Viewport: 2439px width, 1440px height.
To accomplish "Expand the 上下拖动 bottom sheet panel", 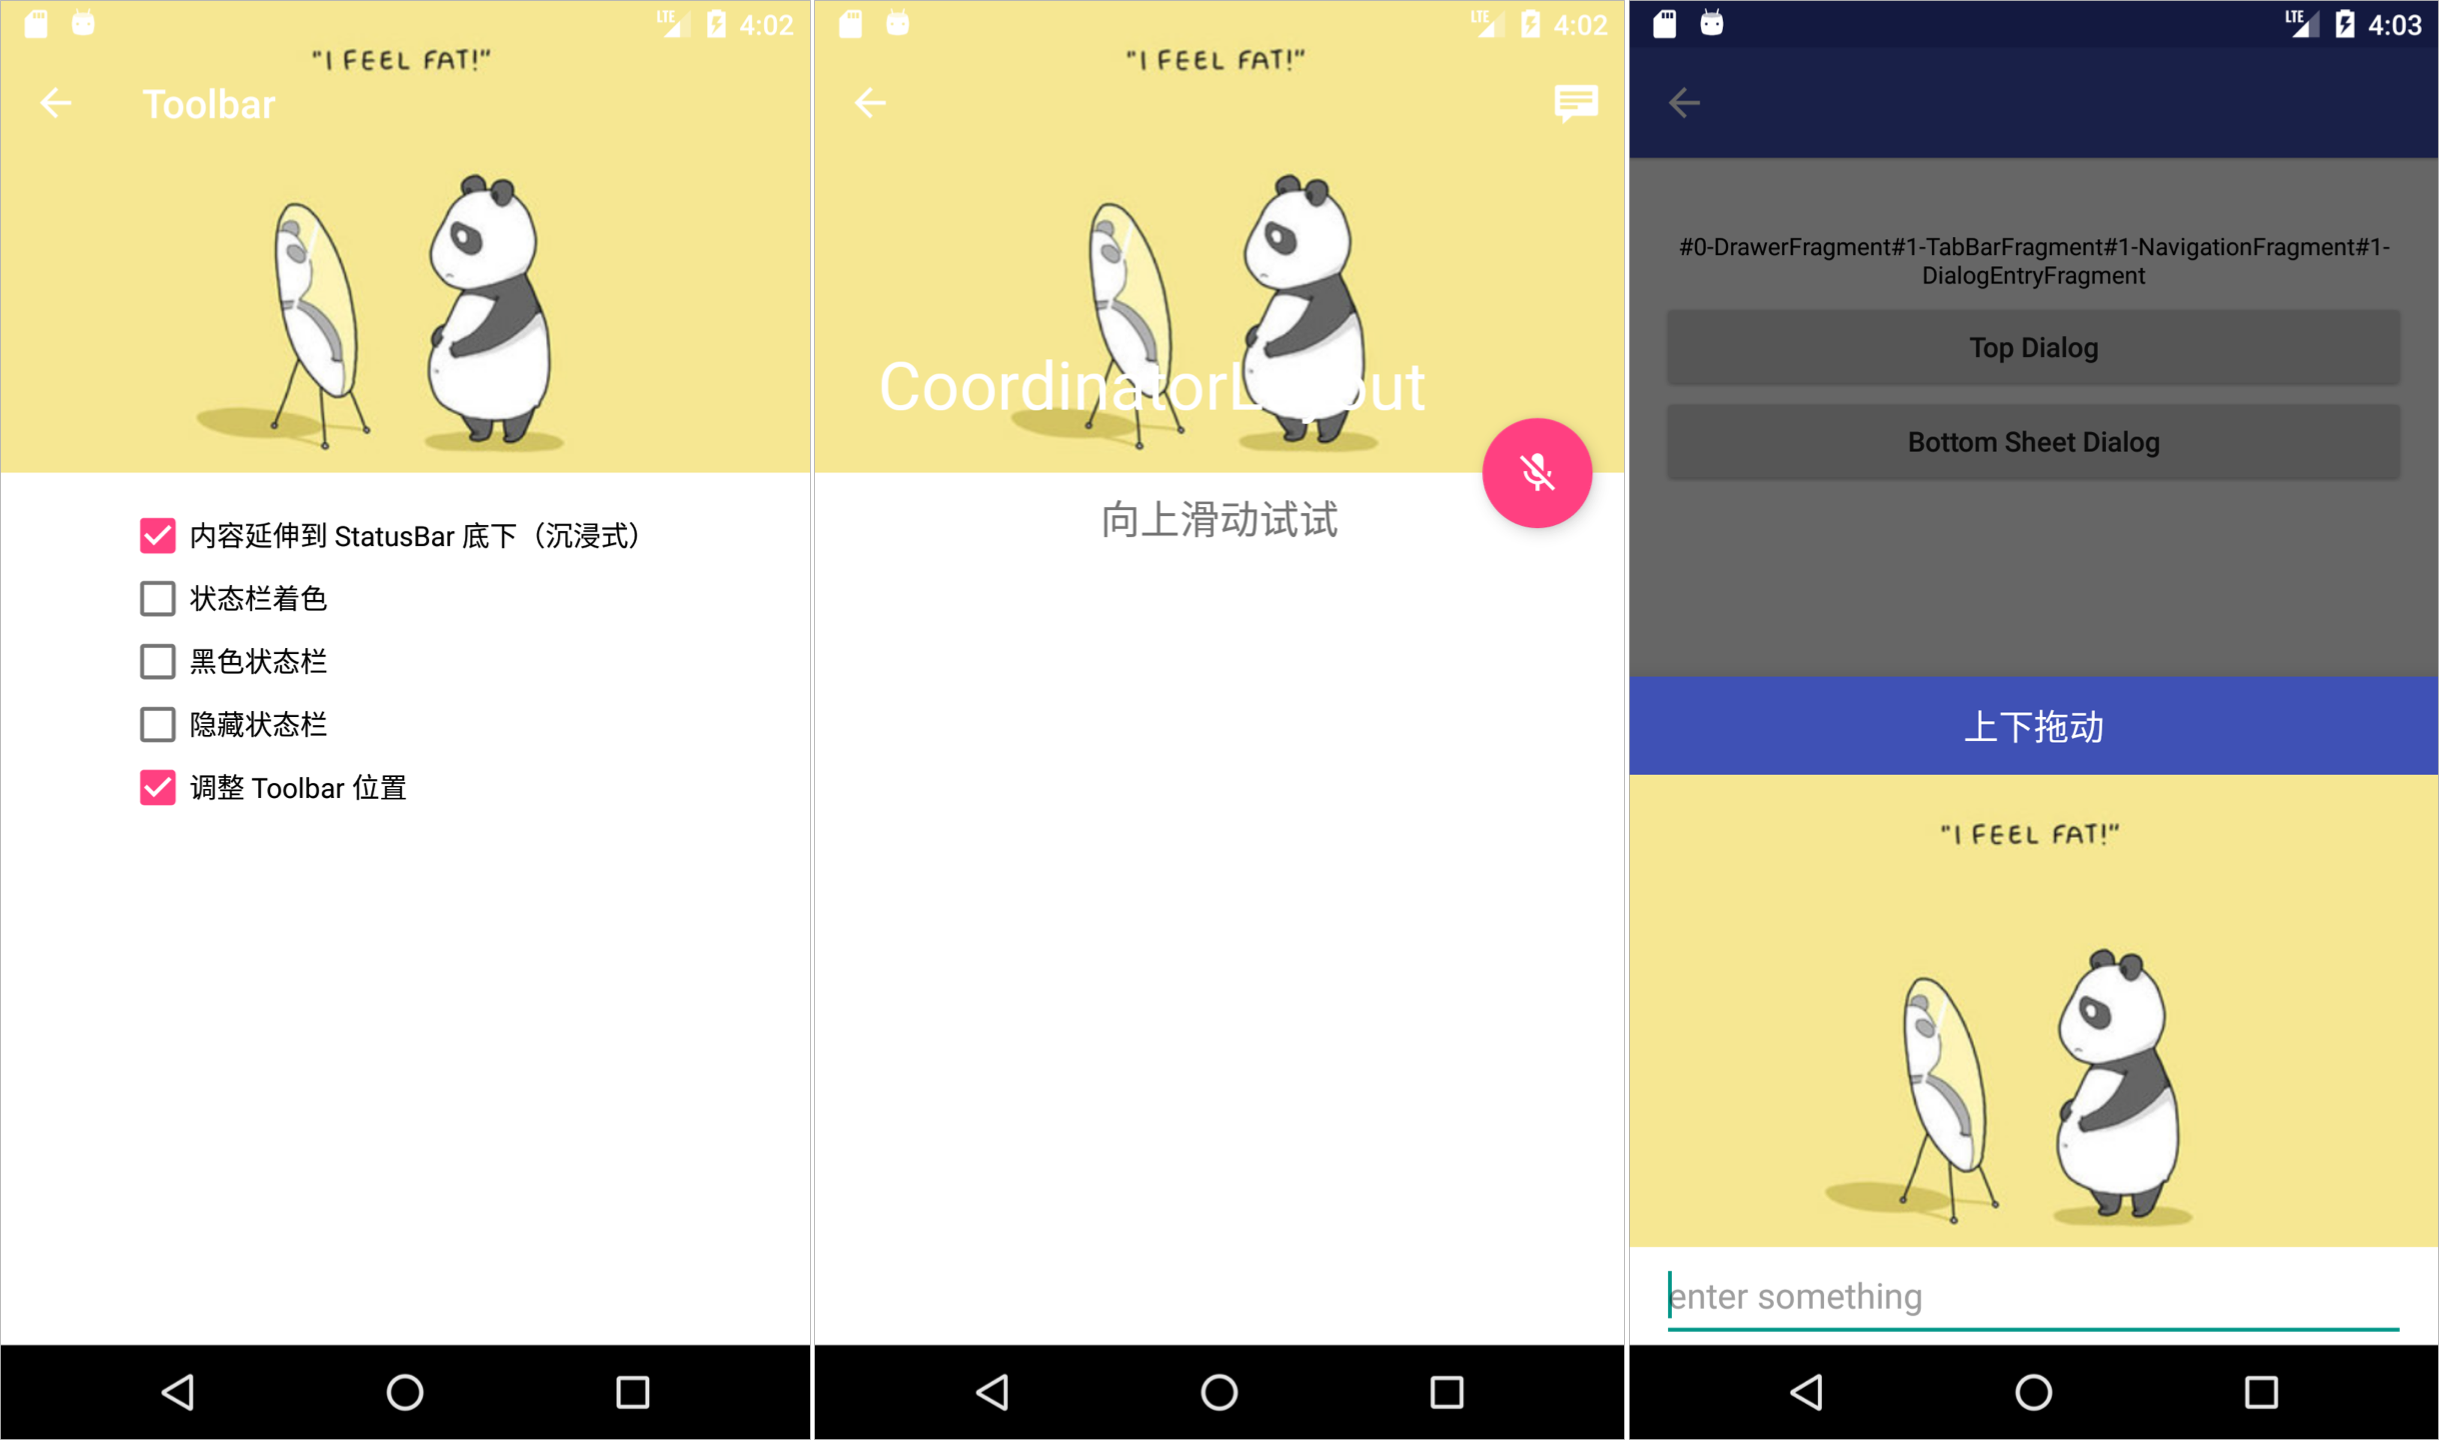I will [2033, 727].
